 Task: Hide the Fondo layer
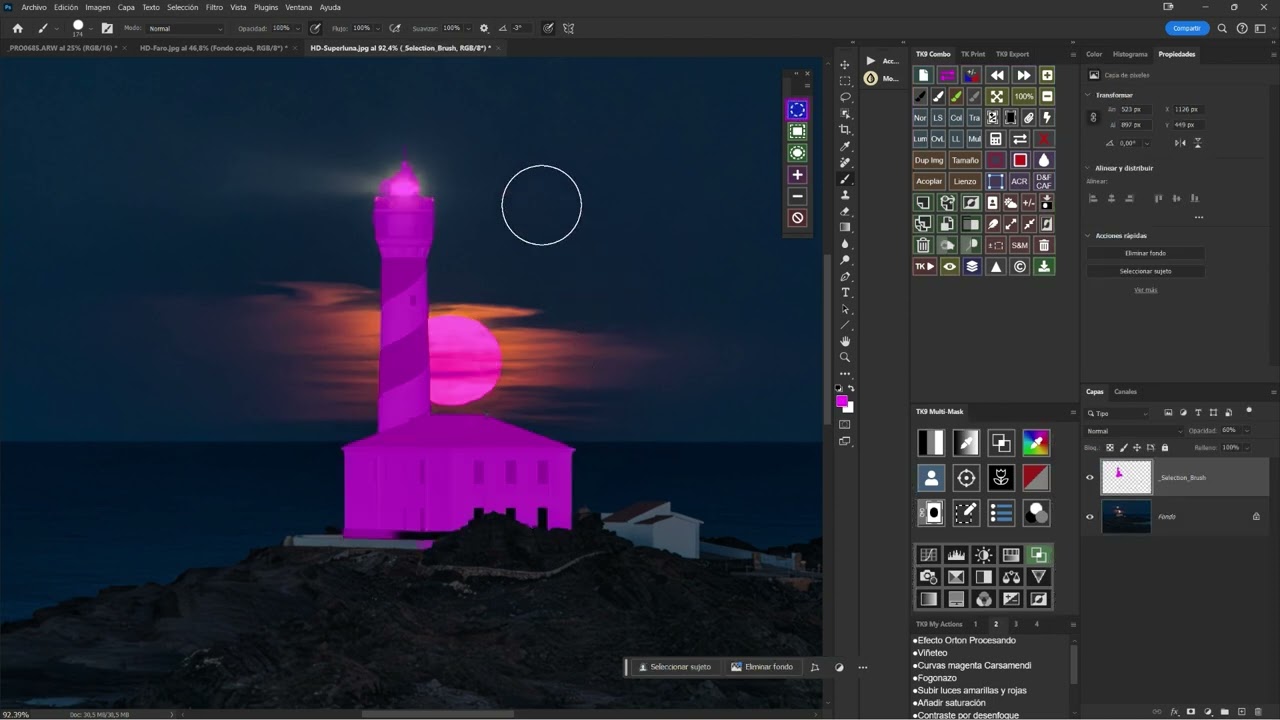pyautogui.click(x=1090, y=516)
